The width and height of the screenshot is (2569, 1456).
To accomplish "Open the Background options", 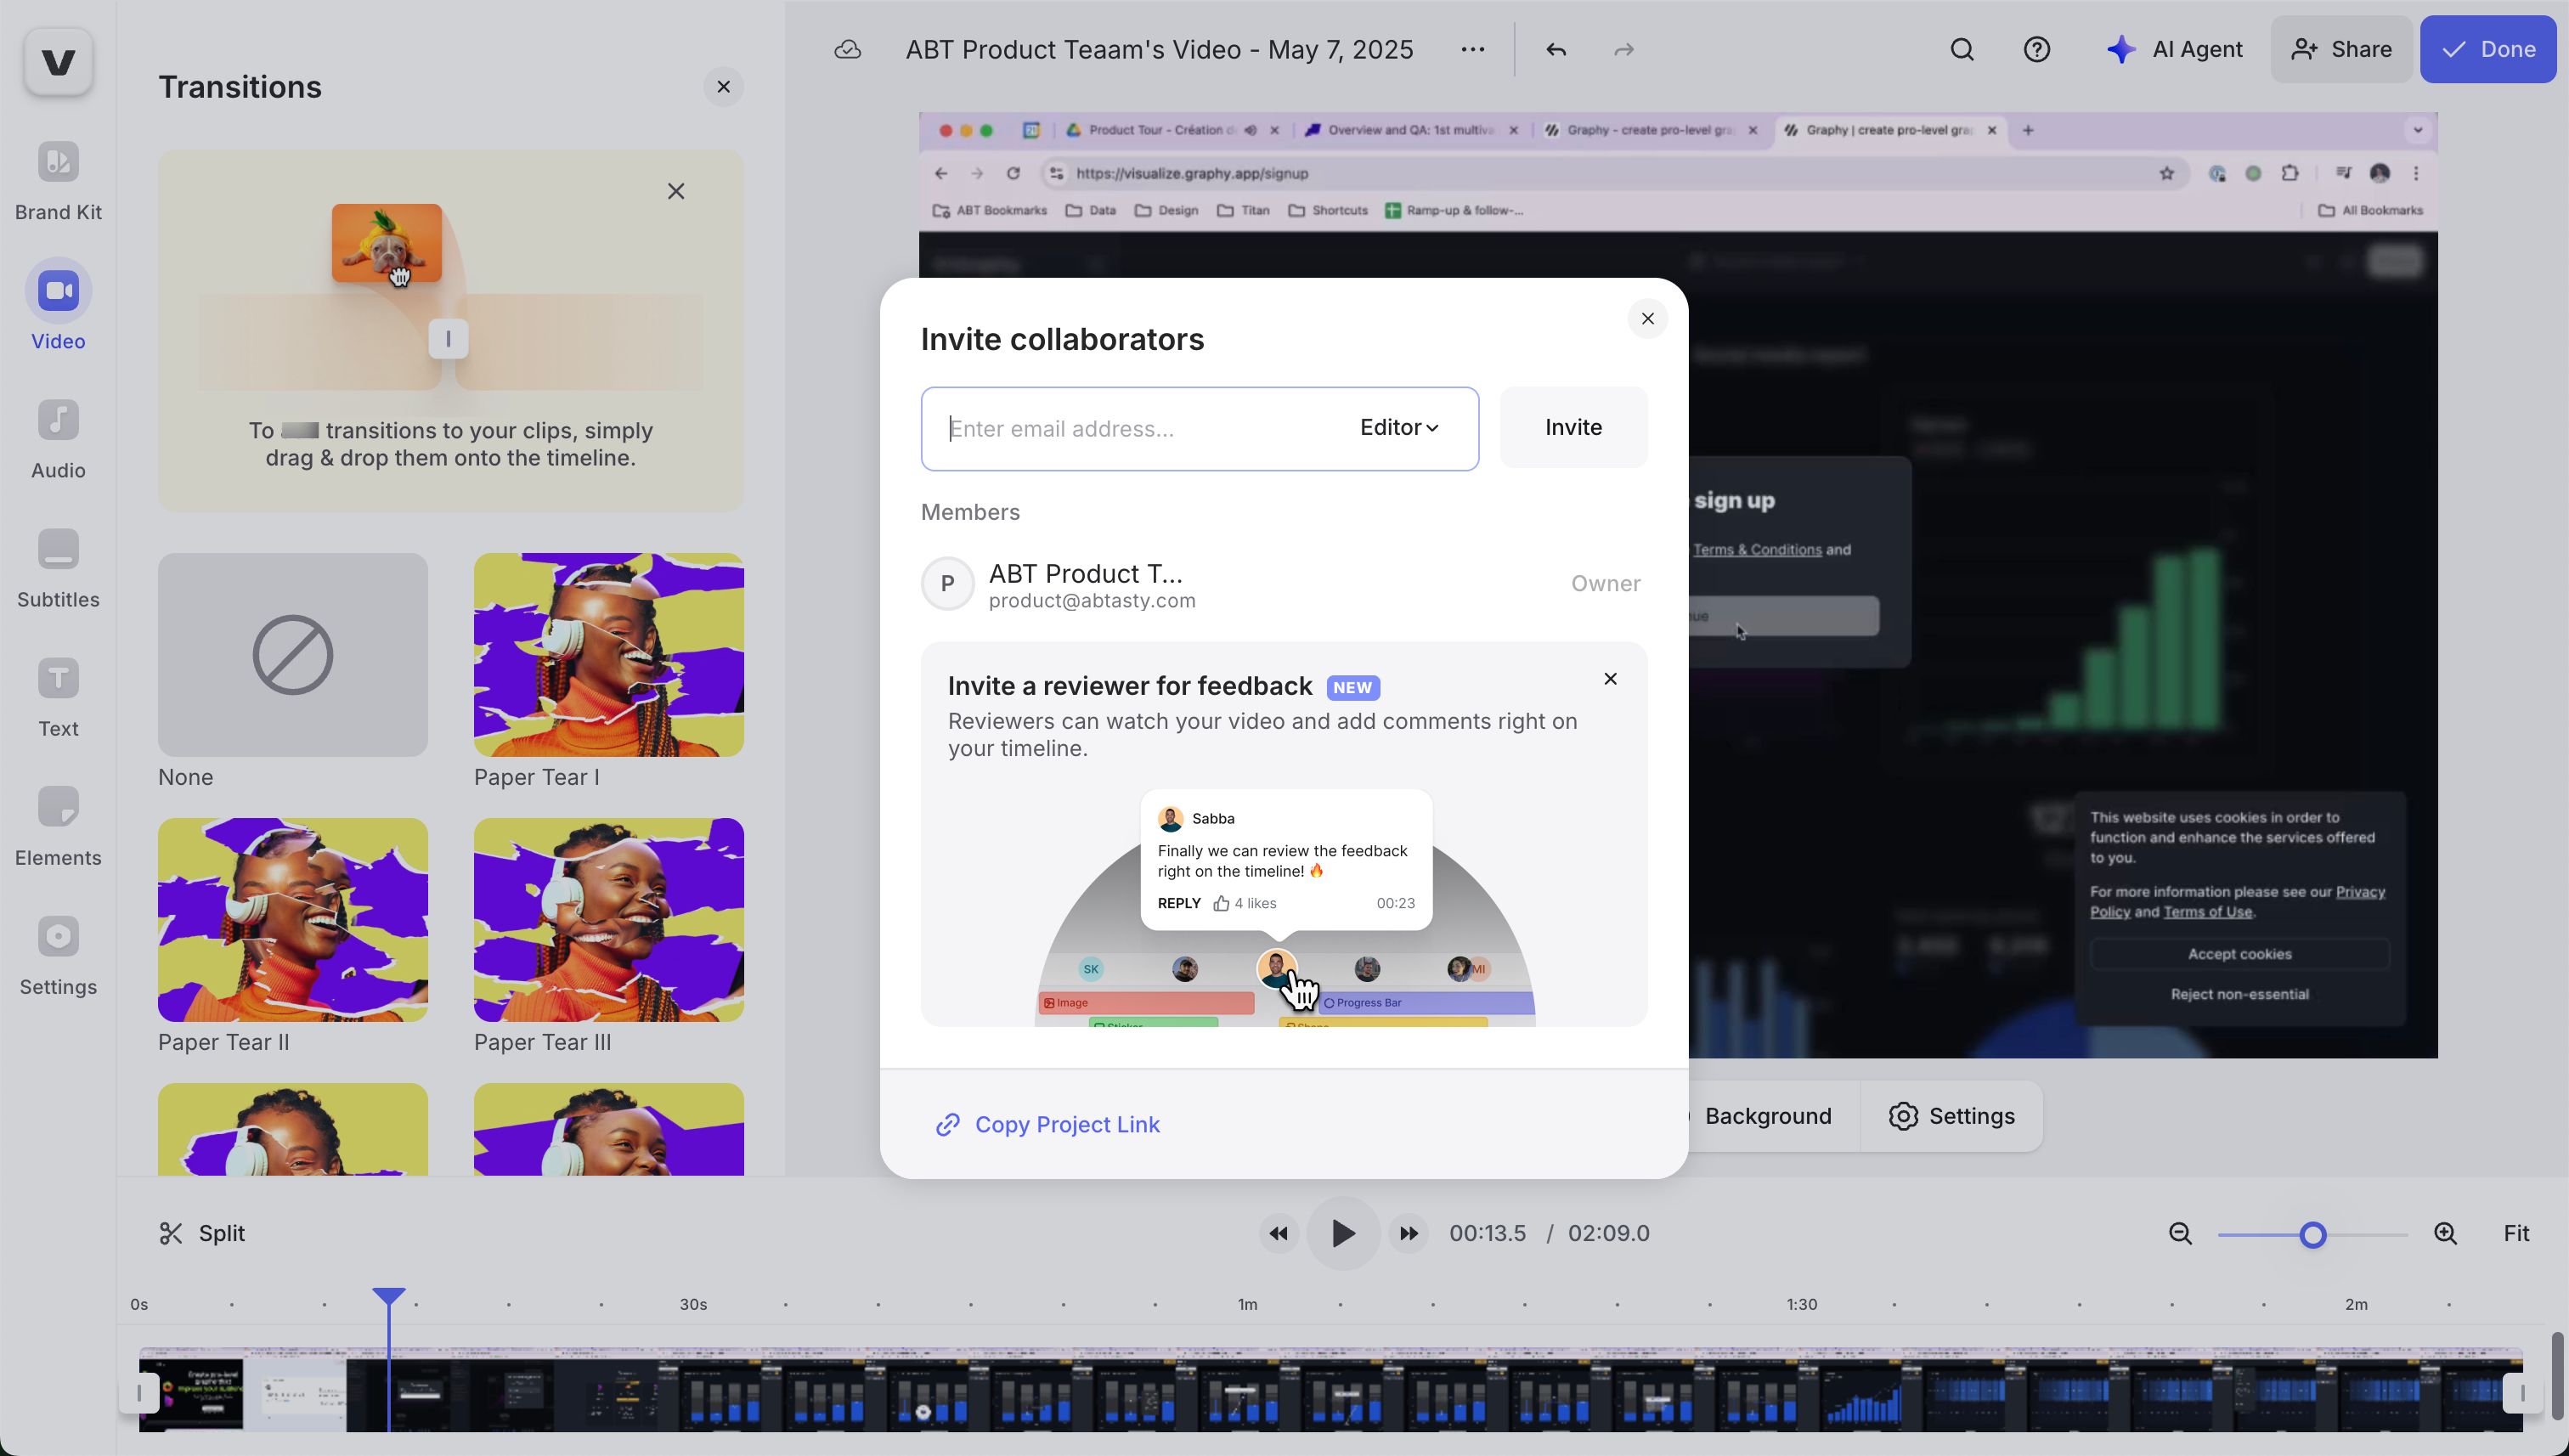I will click(x=1767, y=1116).
